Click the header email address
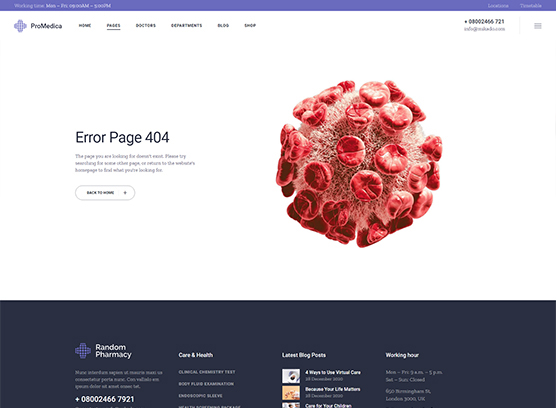The height and width of the screenshot is (408, 556). 484,29
